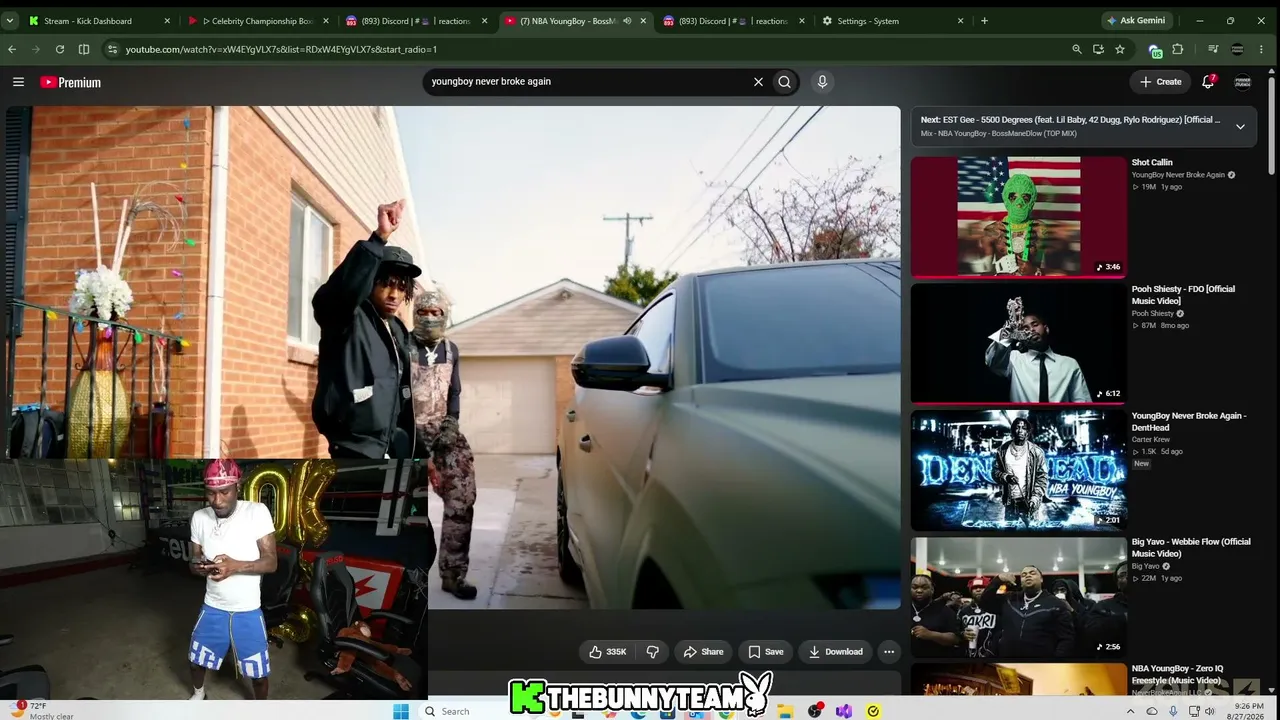Go back in the browser
1280x720 pixels.
pos(12,49)
